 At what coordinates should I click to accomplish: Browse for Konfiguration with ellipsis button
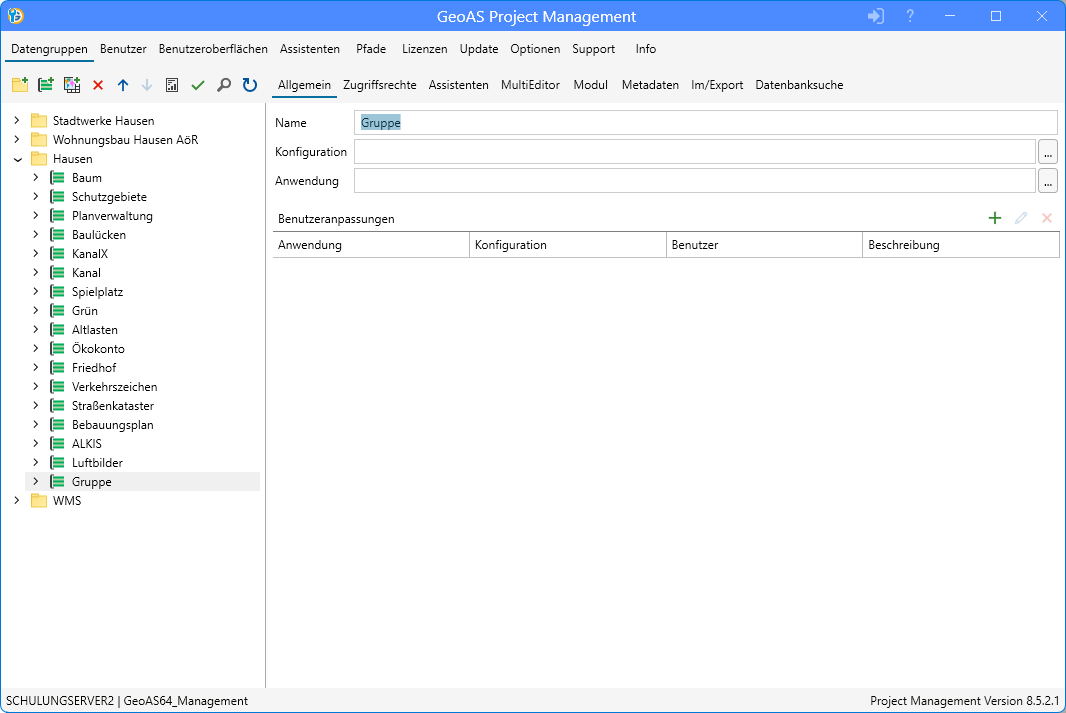coord(1047,152)
